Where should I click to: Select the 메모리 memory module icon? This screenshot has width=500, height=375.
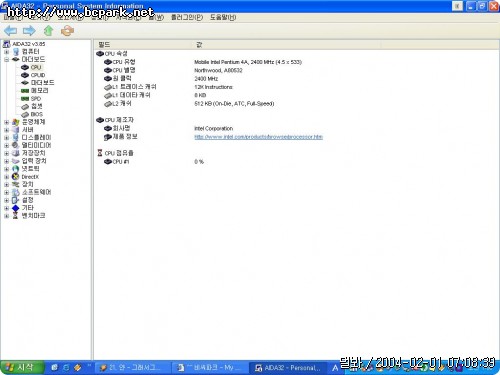[x=25, y=91]
